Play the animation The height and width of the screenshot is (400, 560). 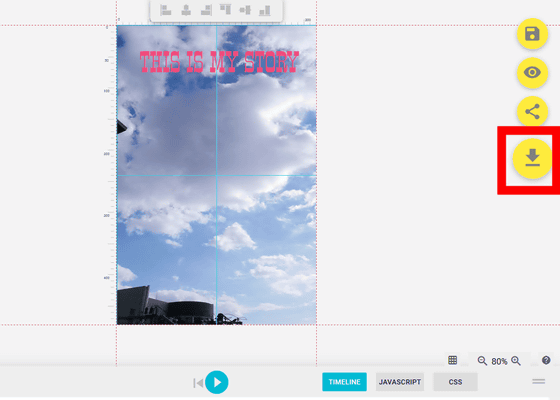coord(217,382)
